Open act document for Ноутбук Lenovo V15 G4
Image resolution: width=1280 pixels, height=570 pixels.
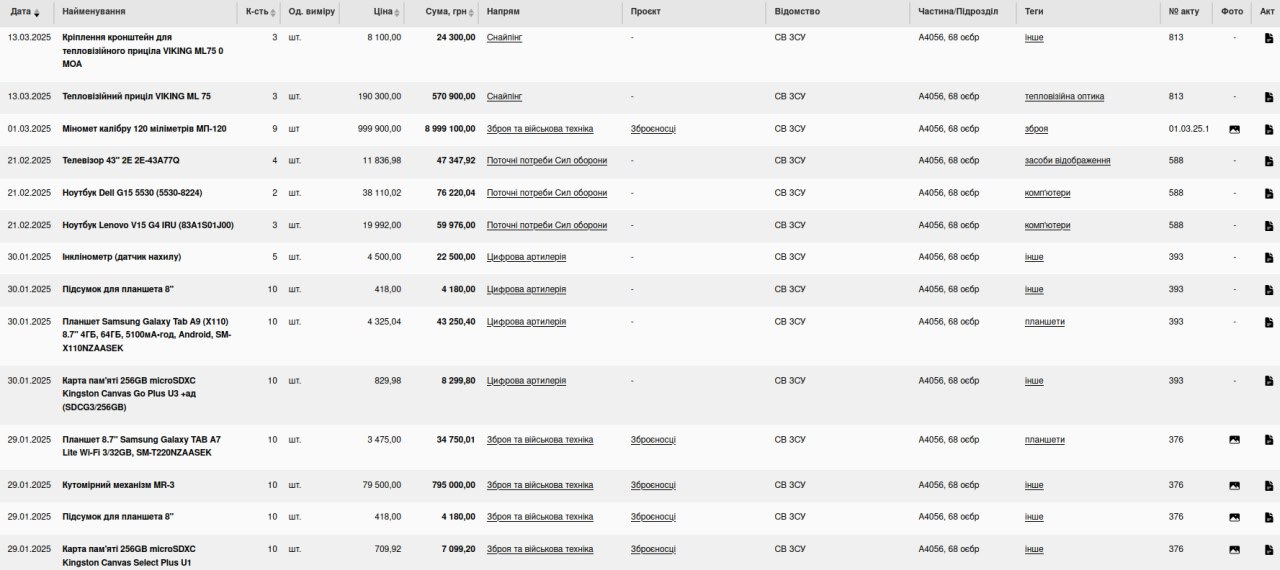pyautogui.click(x=1268, y=225)
